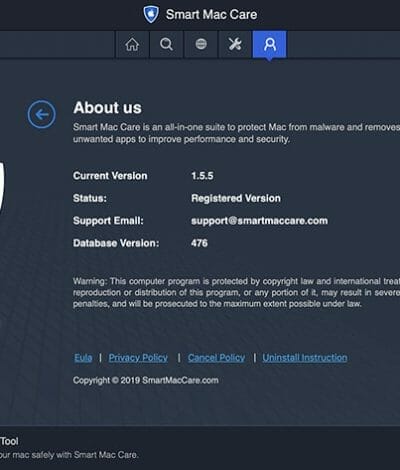Click the Registered Version status text
Screen dimensions: 400x470
pos(236,198)
